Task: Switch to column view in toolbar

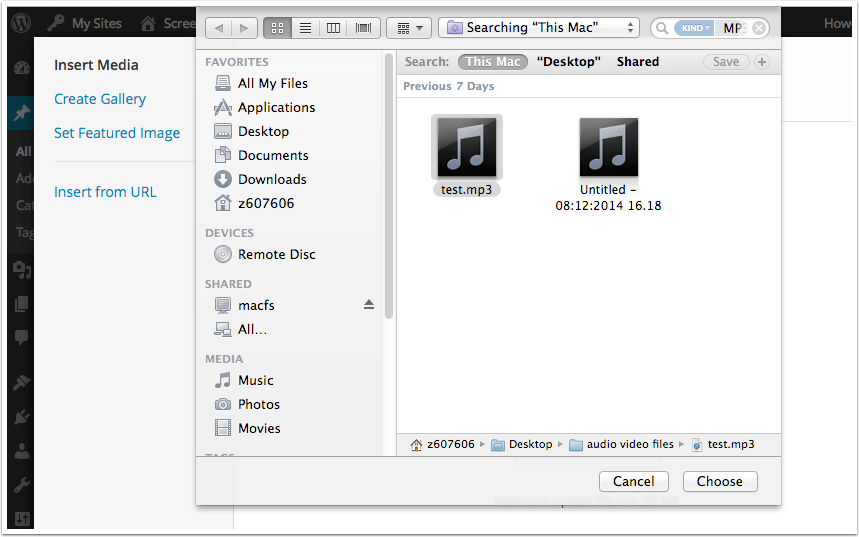Action: coord(334,28)
